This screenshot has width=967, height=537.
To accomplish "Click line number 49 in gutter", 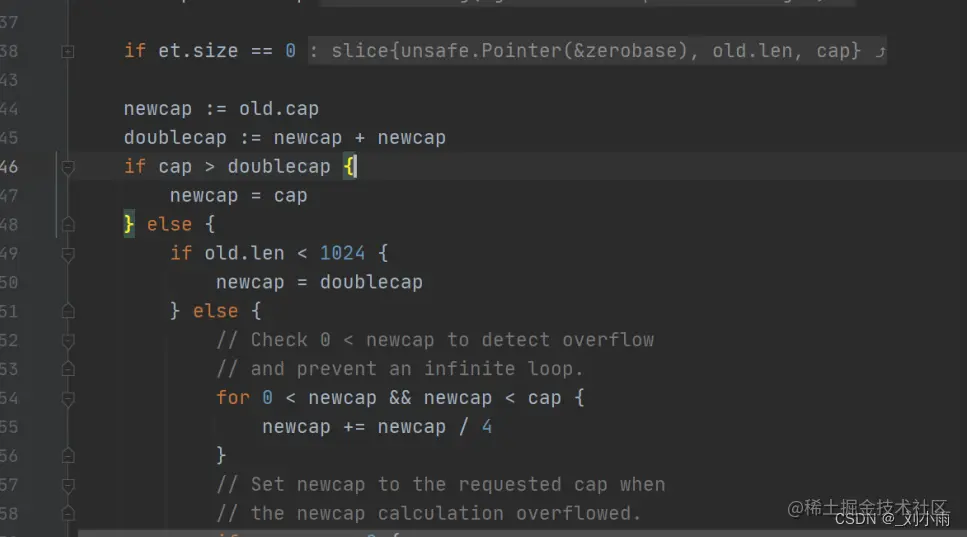I will pyautogui.click(x=9, y=253).
